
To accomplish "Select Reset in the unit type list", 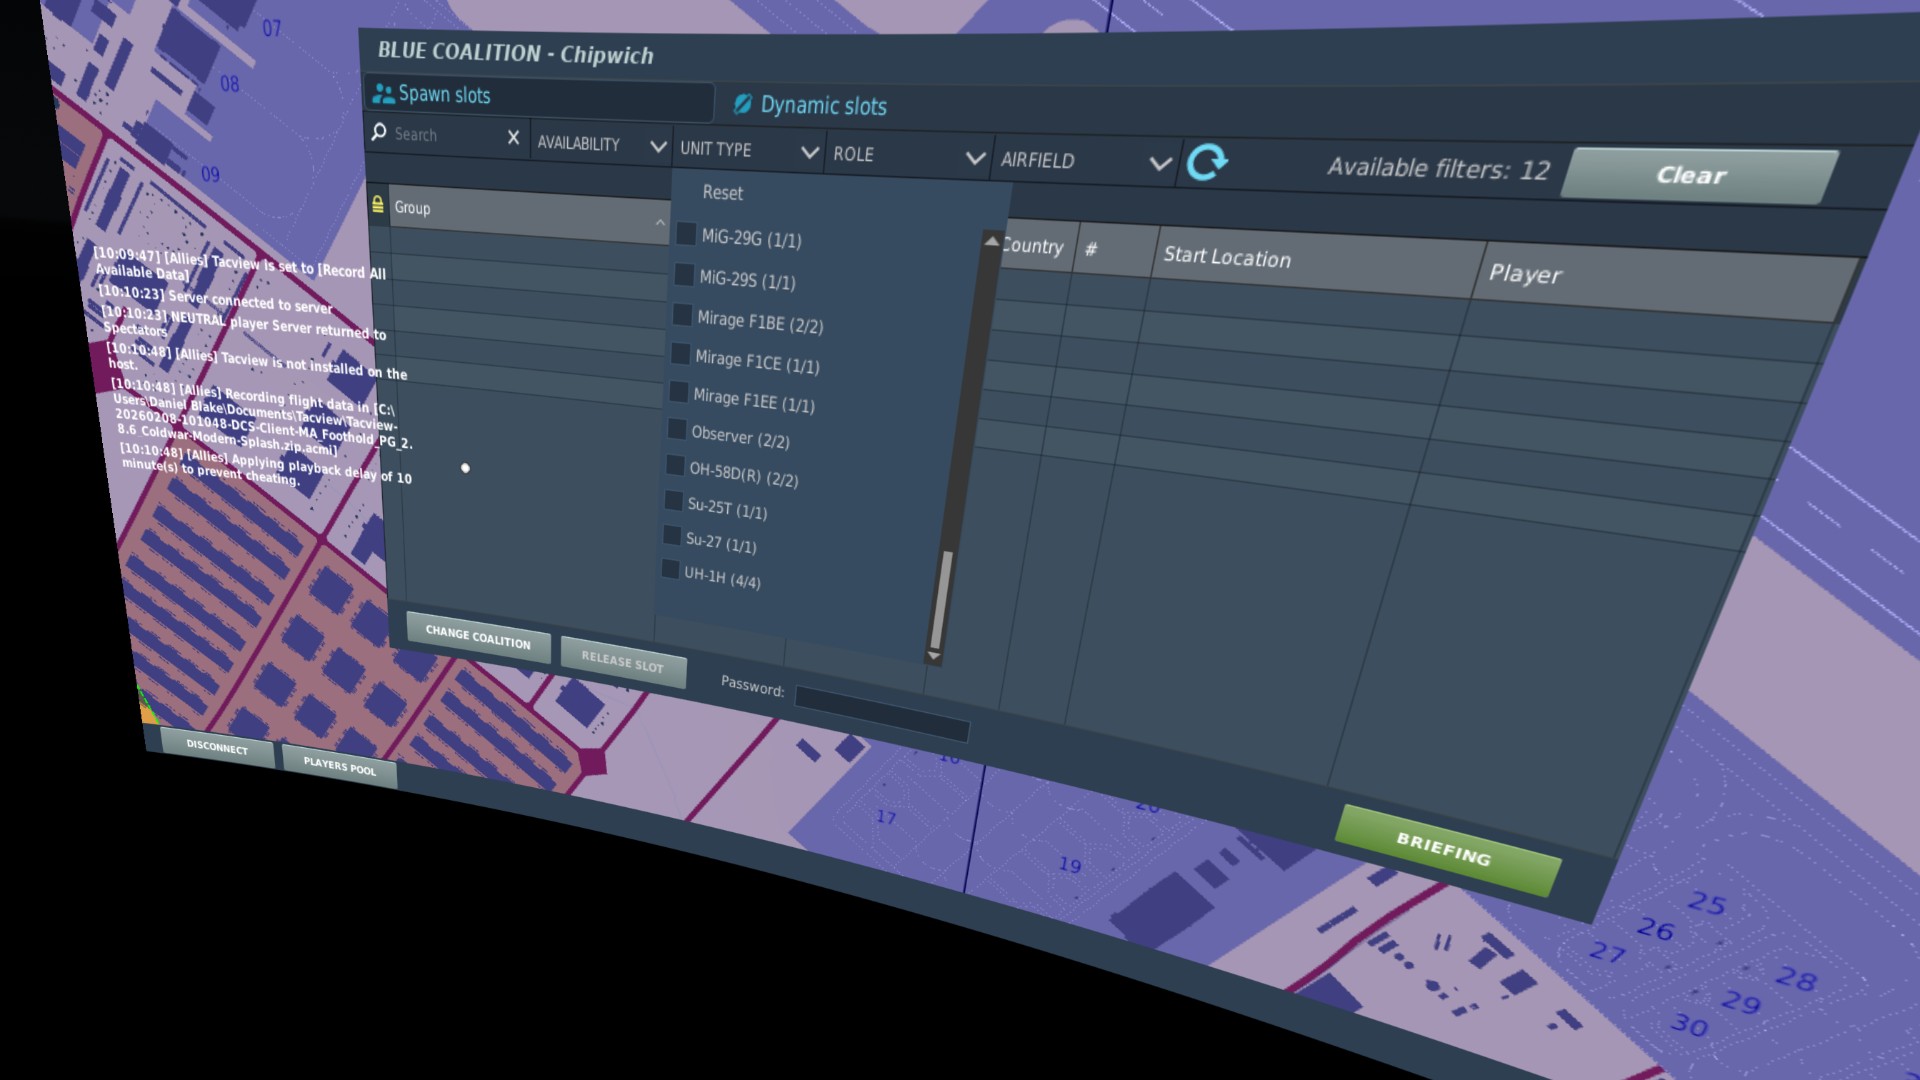I will [x=722, y=193].
